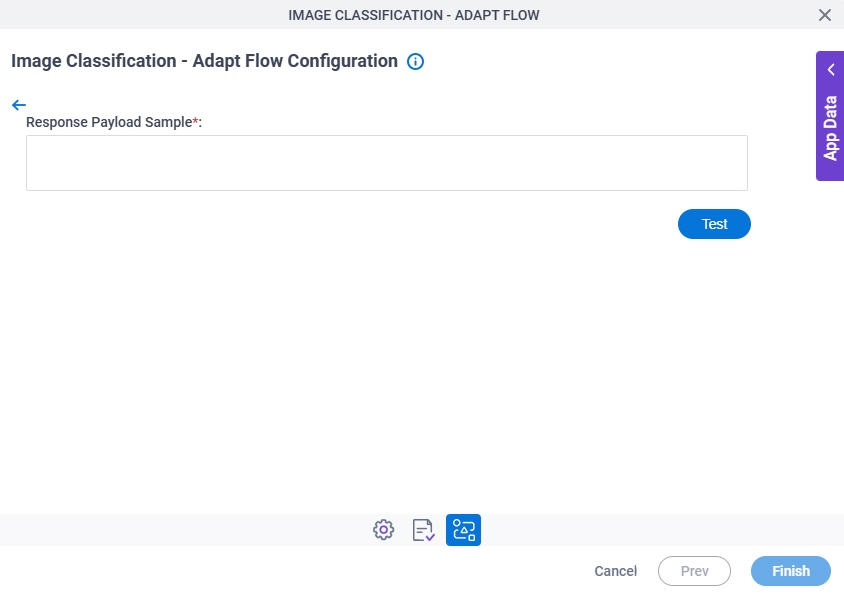Viewport: 844px width, 595px height.
Task: Go back using the blue left arrow
Action: (x=19, y=105)
